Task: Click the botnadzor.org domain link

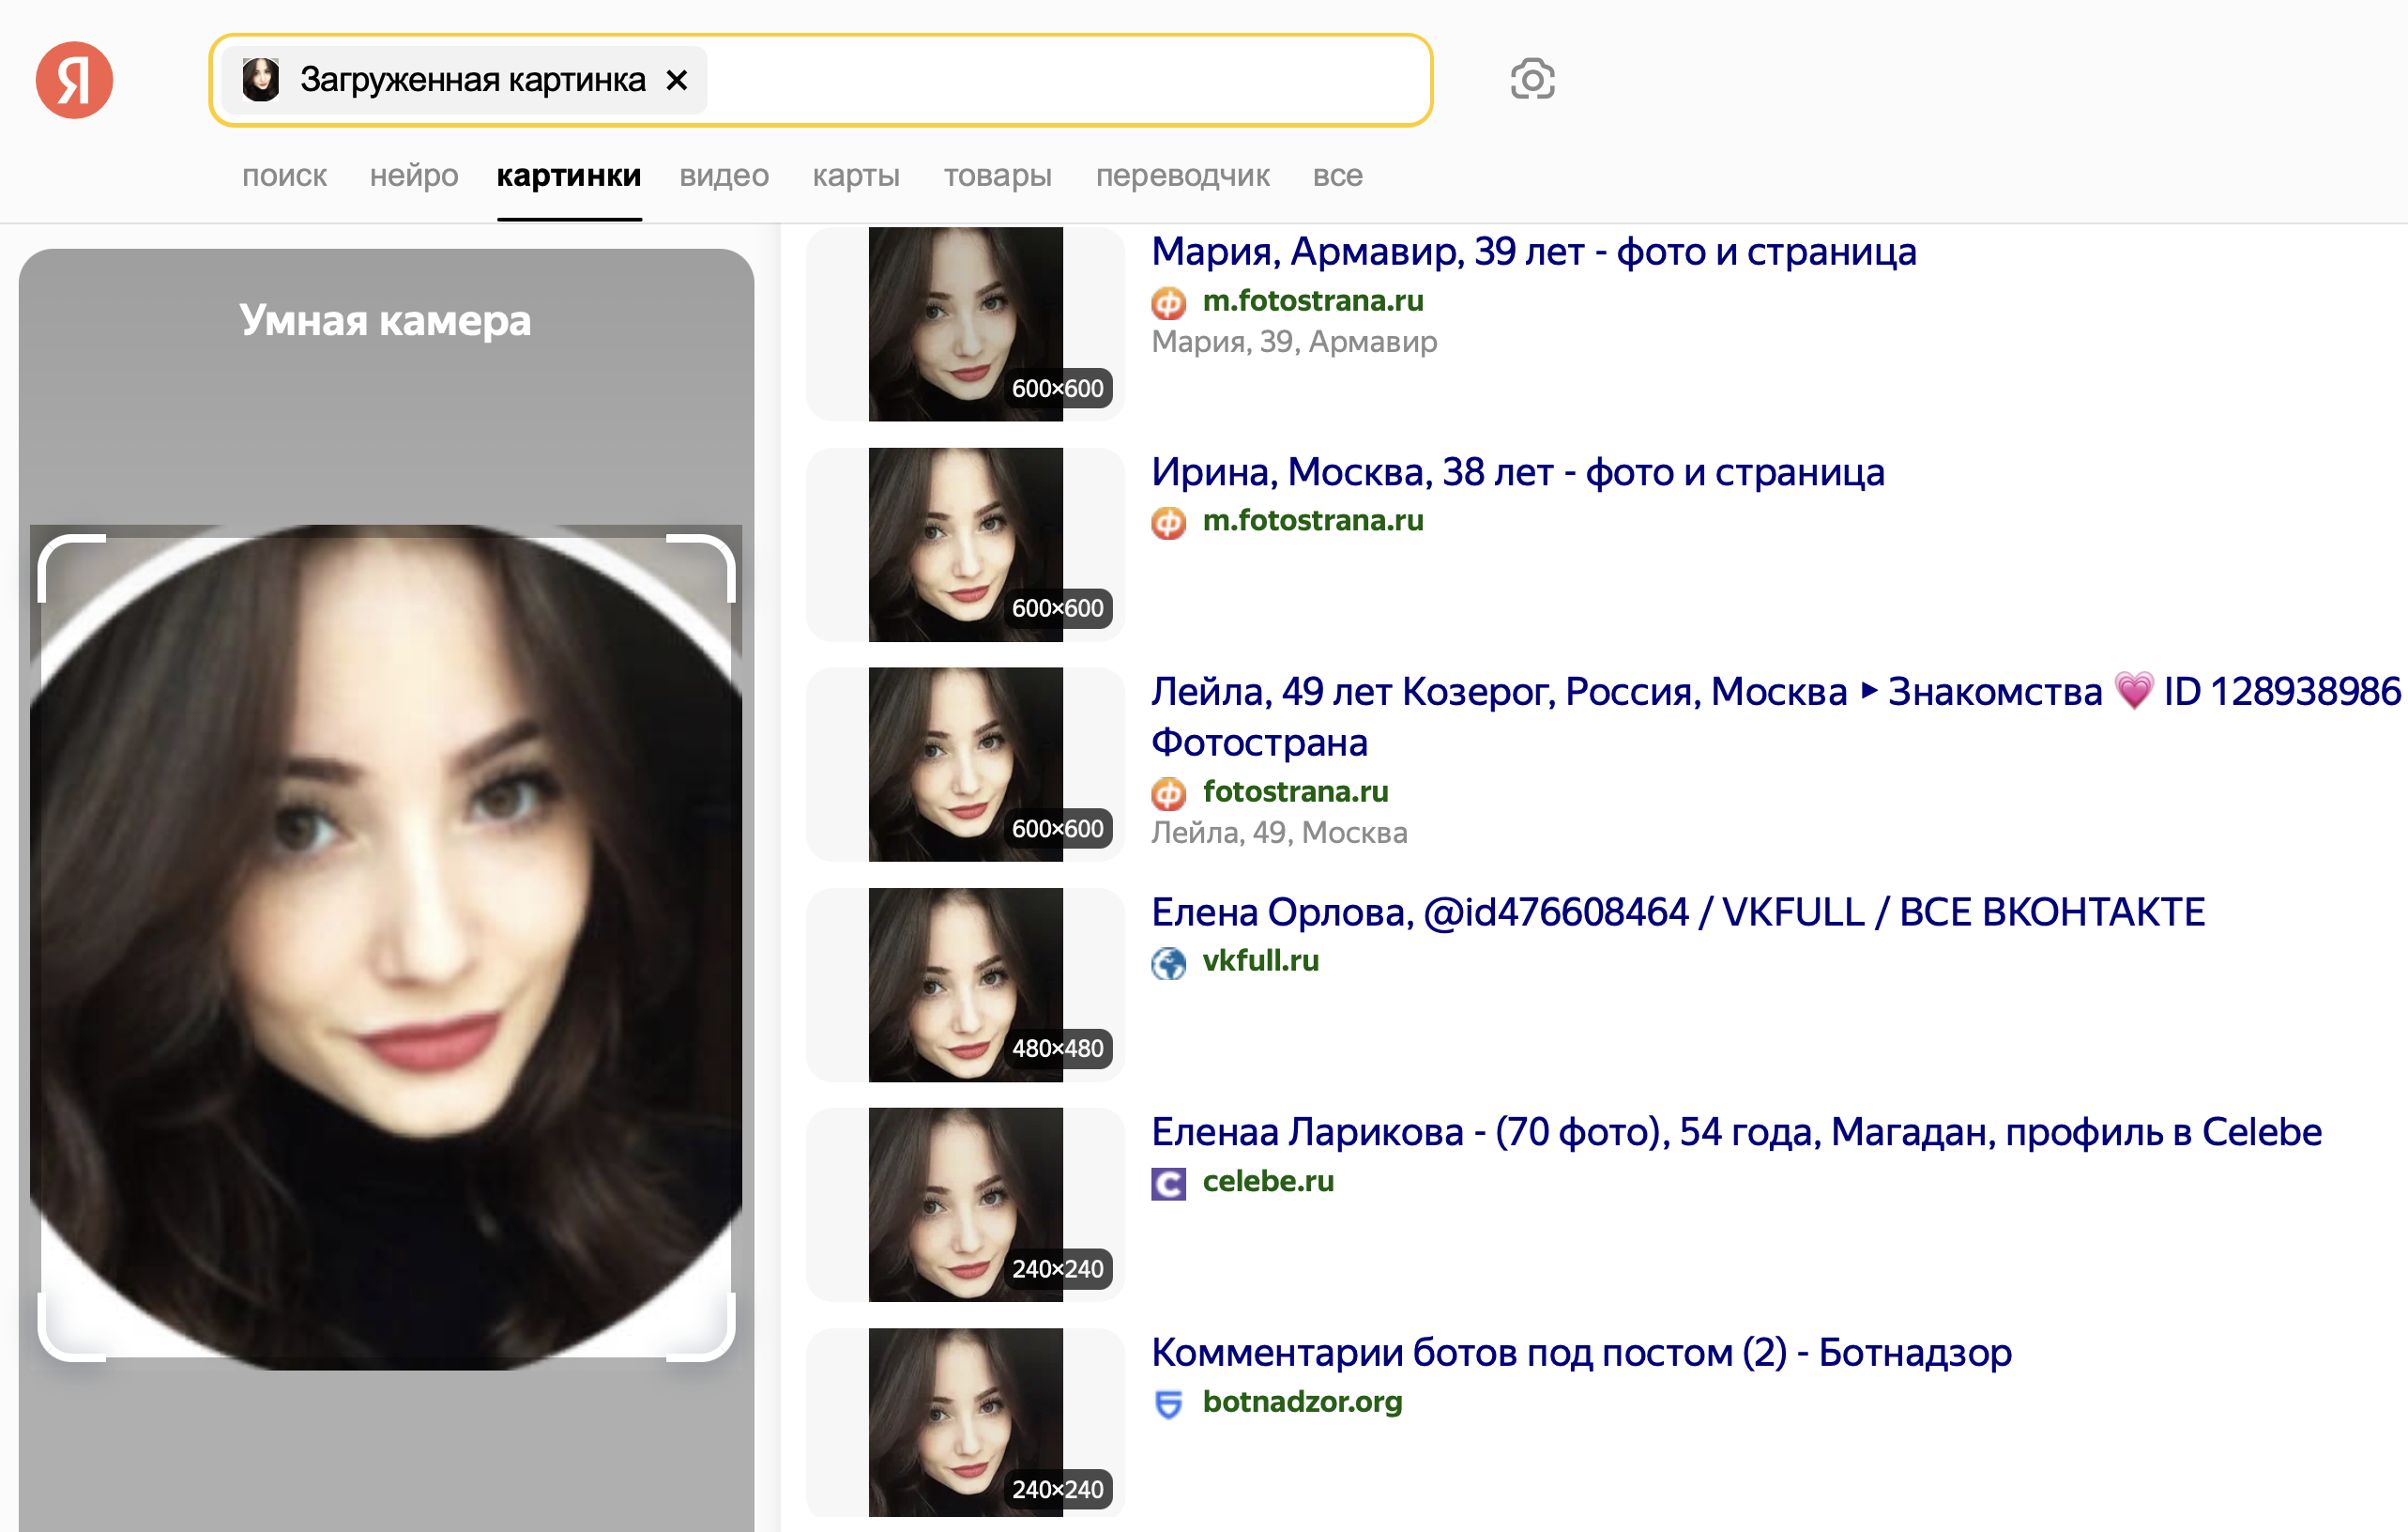Action: tap(1303, 1401)
